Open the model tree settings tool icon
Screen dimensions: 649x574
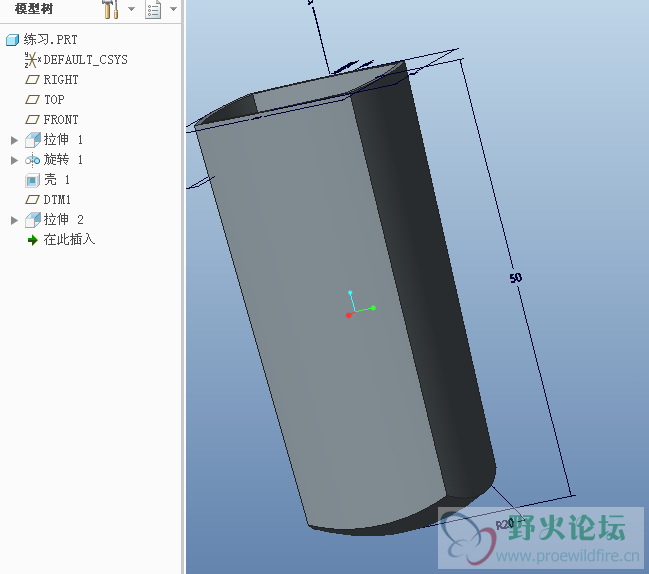point(110,10)
